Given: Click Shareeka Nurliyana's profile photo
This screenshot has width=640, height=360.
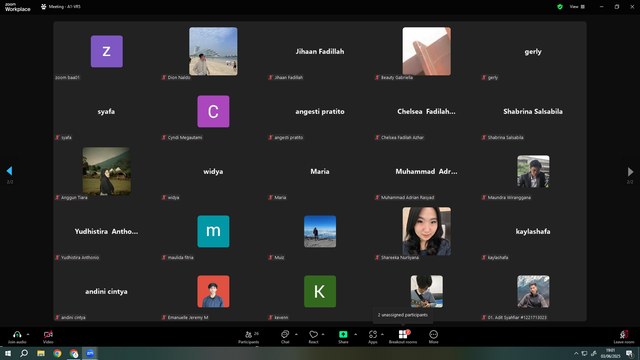Looking at the screenshot, I should (427, 231).
